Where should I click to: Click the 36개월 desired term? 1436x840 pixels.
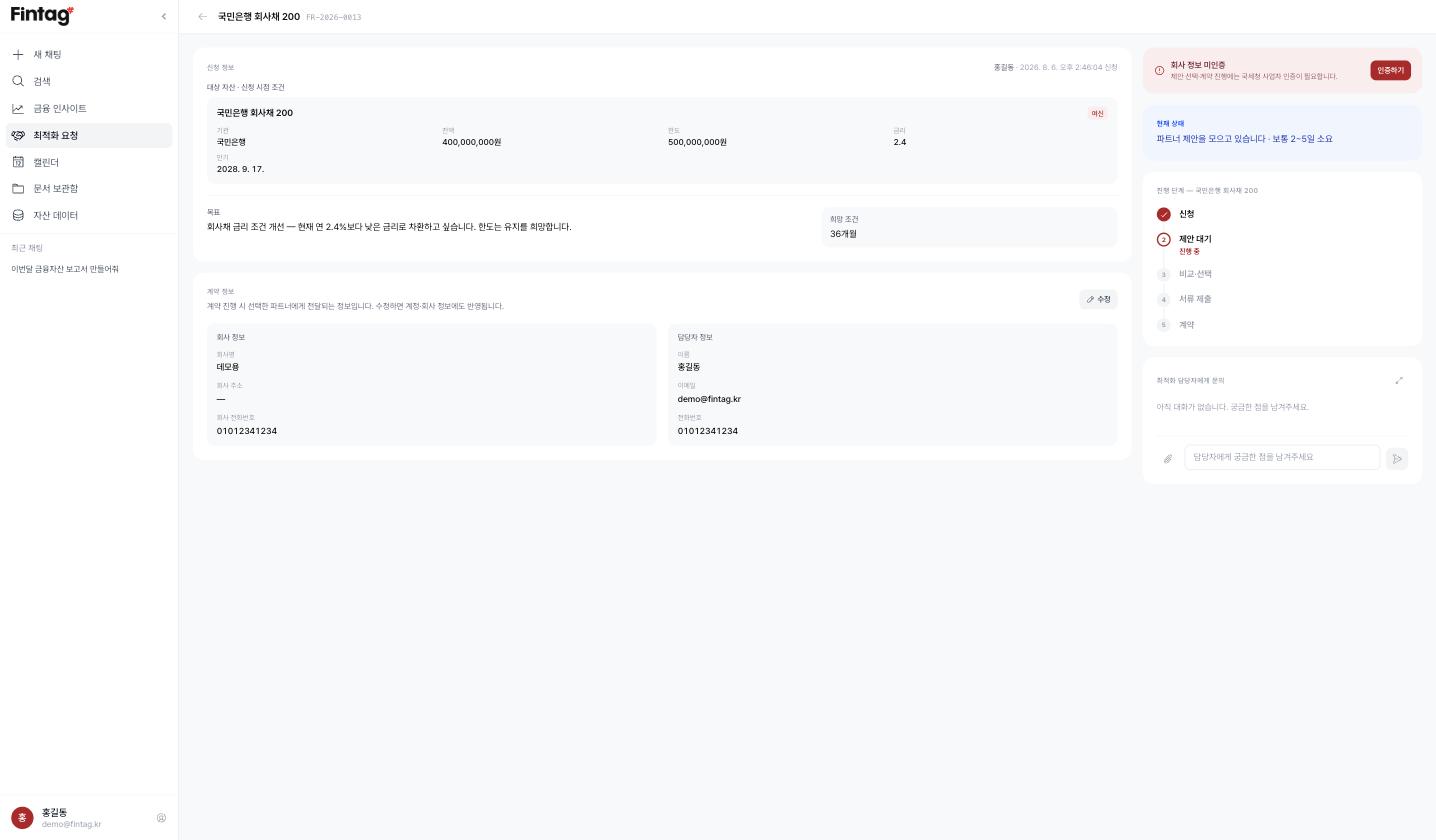(843, 234)
